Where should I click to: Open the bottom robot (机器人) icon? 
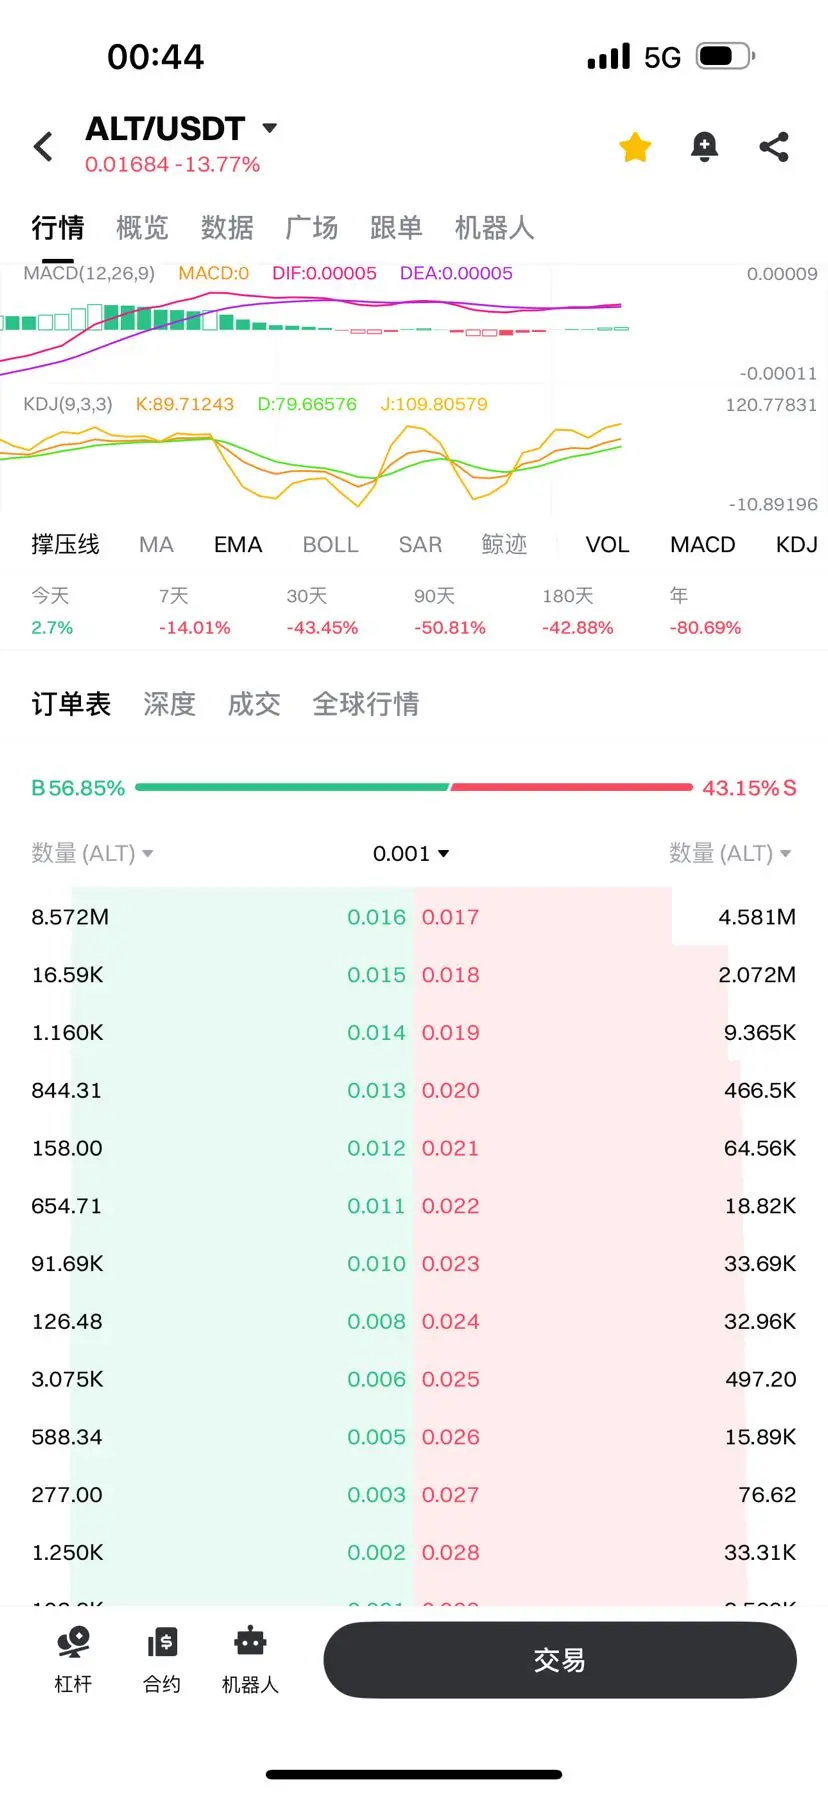(250, 1660)
